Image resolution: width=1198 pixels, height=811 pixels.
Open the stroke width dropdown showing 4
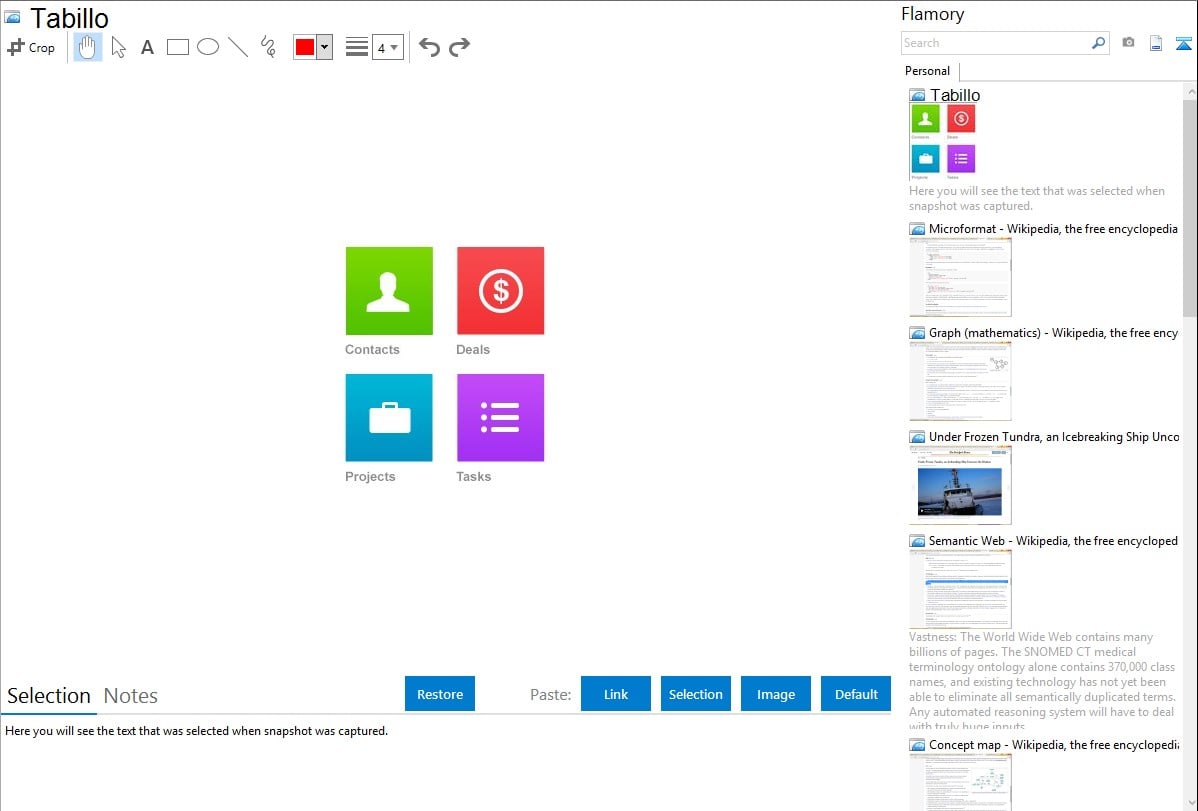coord(390,46)
